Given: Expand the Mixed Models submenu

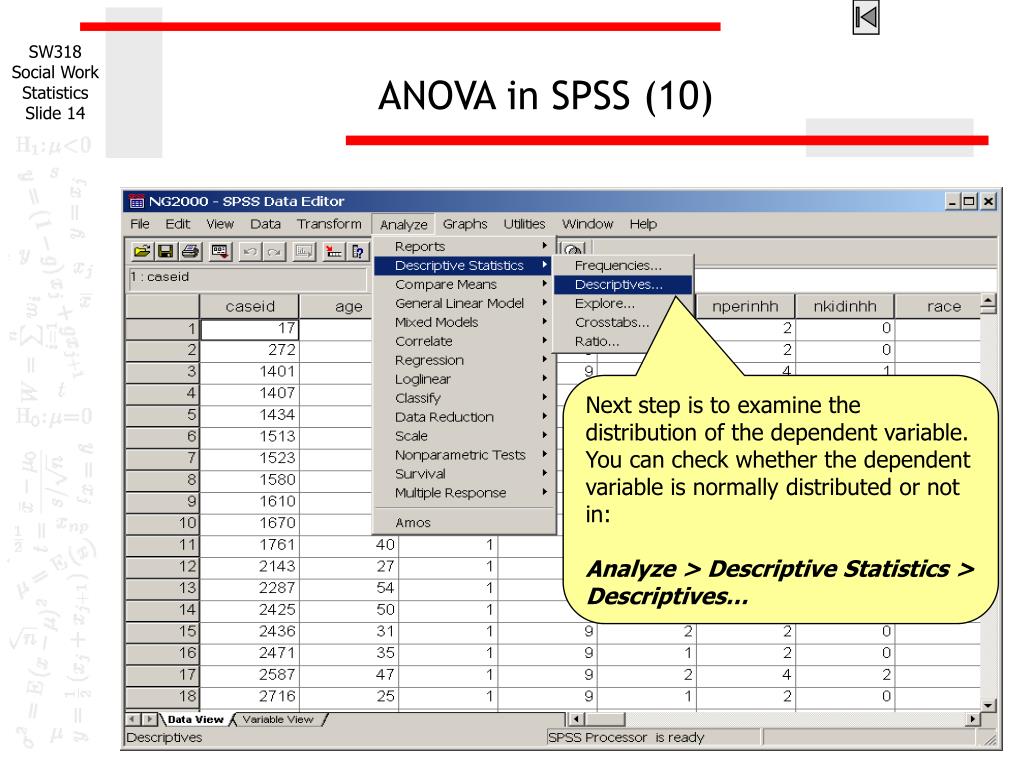Looking at the screenshot, I should point(464,323).
